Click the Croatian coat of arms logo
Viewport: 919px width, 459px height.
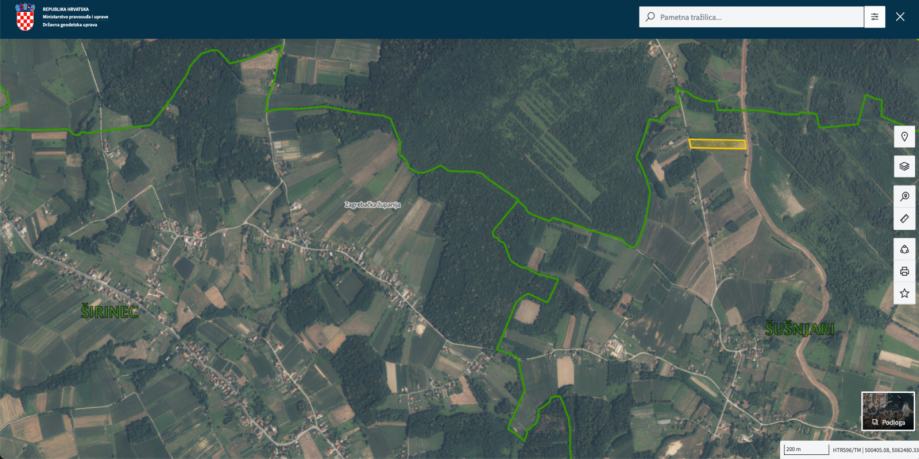click(x=25, y=16)
